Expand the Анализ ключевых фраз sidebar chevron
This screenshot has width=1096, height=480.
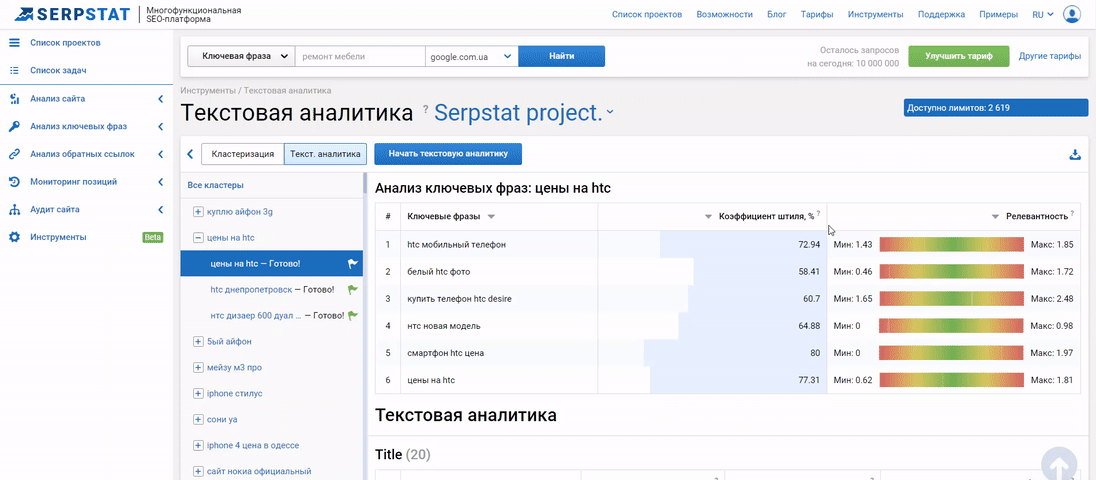161,126
